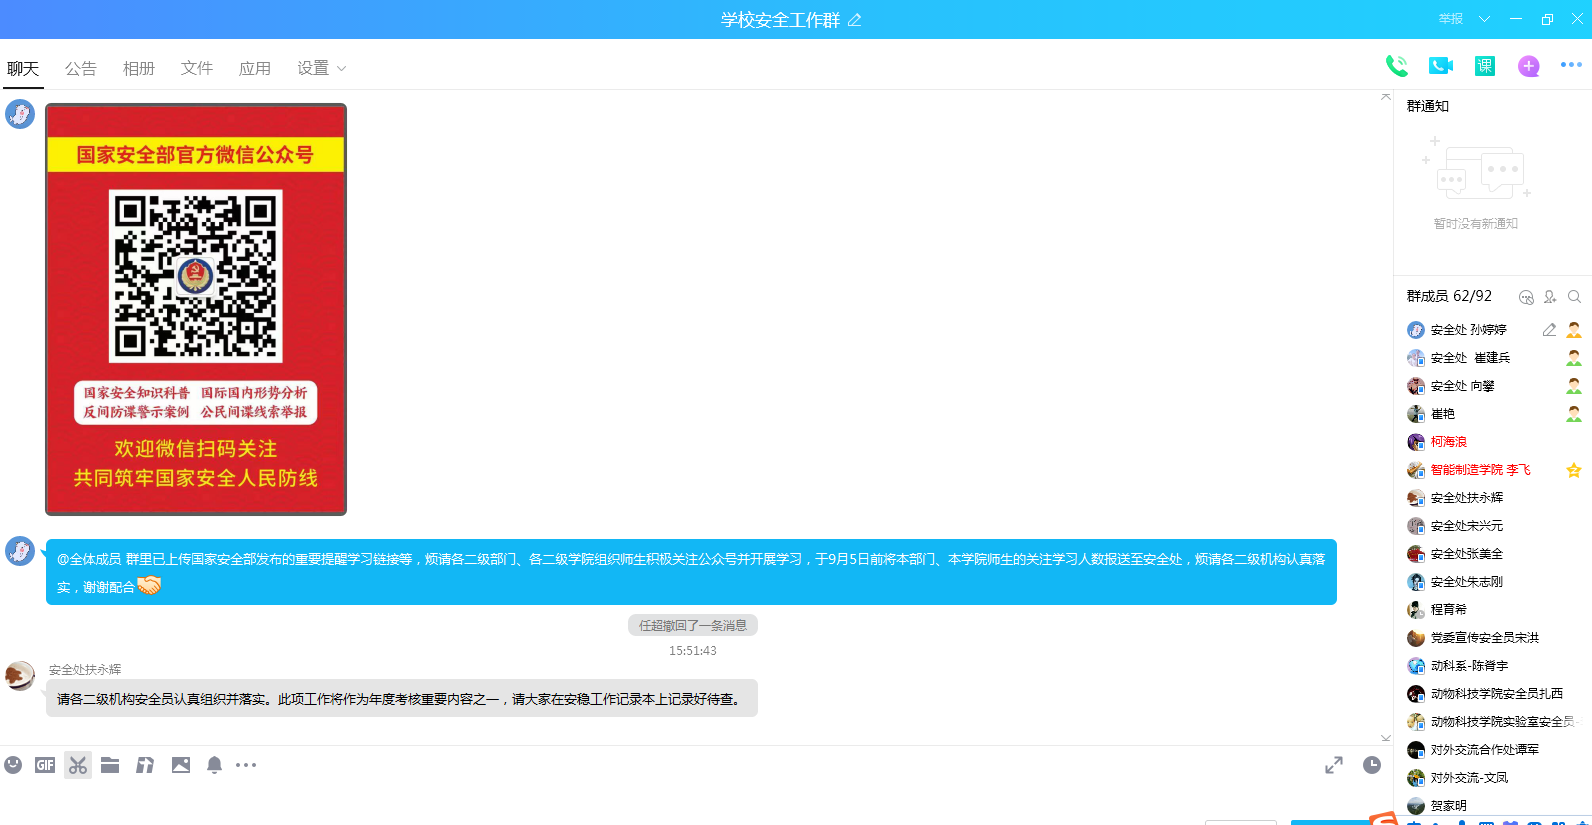Select the screenshot scissors tool
The width and height of the screenshot is (1592, 825).
pos(78,765)
